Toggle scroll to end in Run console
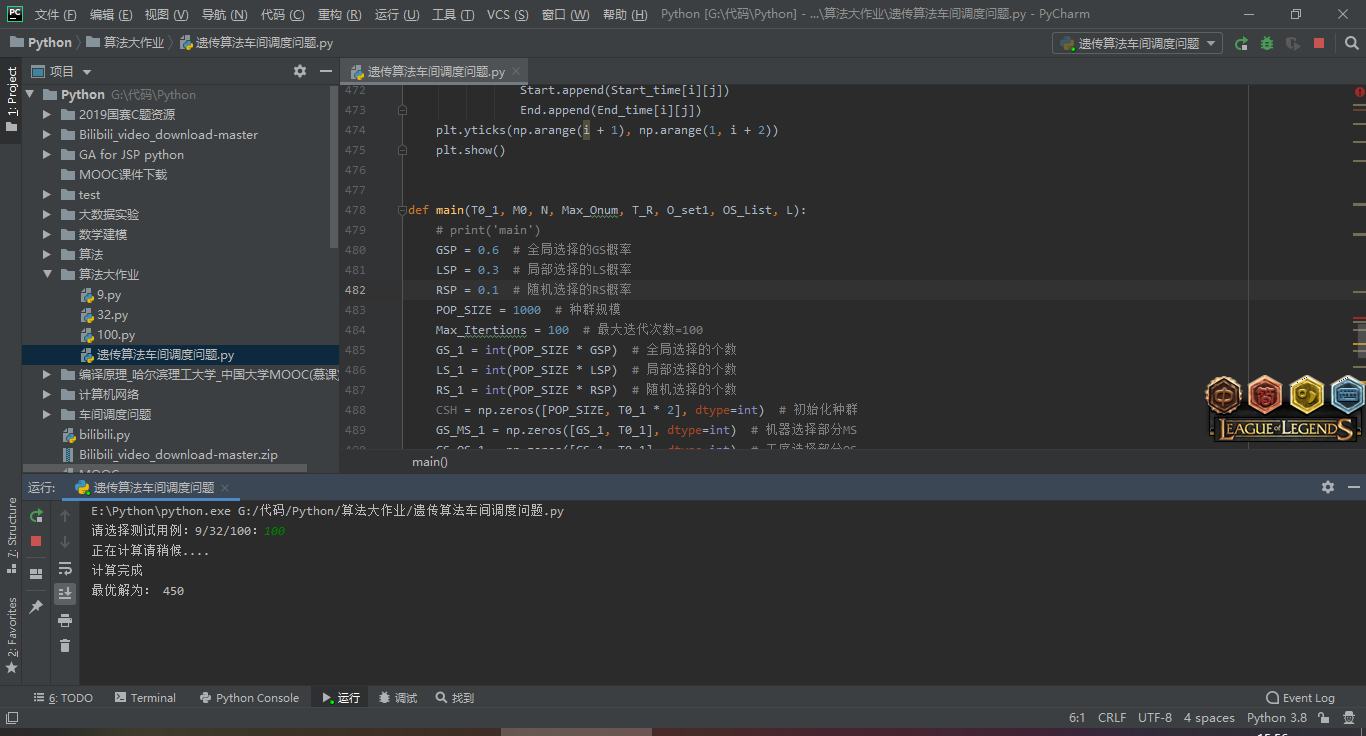The image size is (1366, 736). 65,594
